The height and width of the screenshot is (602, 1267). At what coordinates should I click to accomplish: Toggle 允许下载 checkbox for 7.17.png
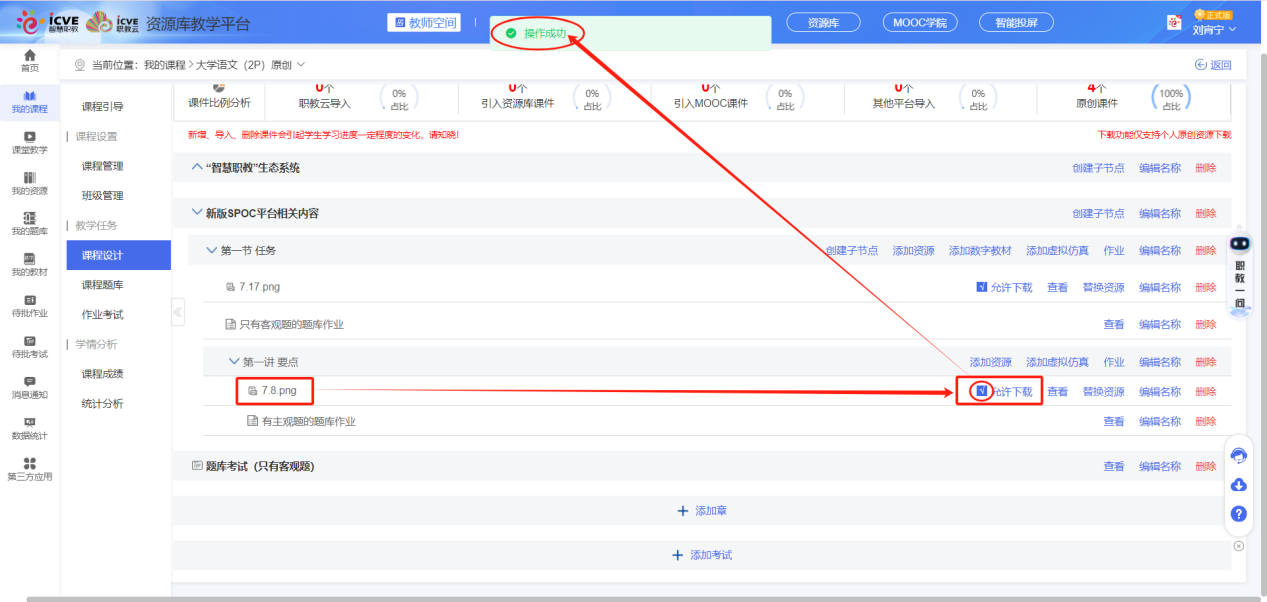[x=982, y=287]
